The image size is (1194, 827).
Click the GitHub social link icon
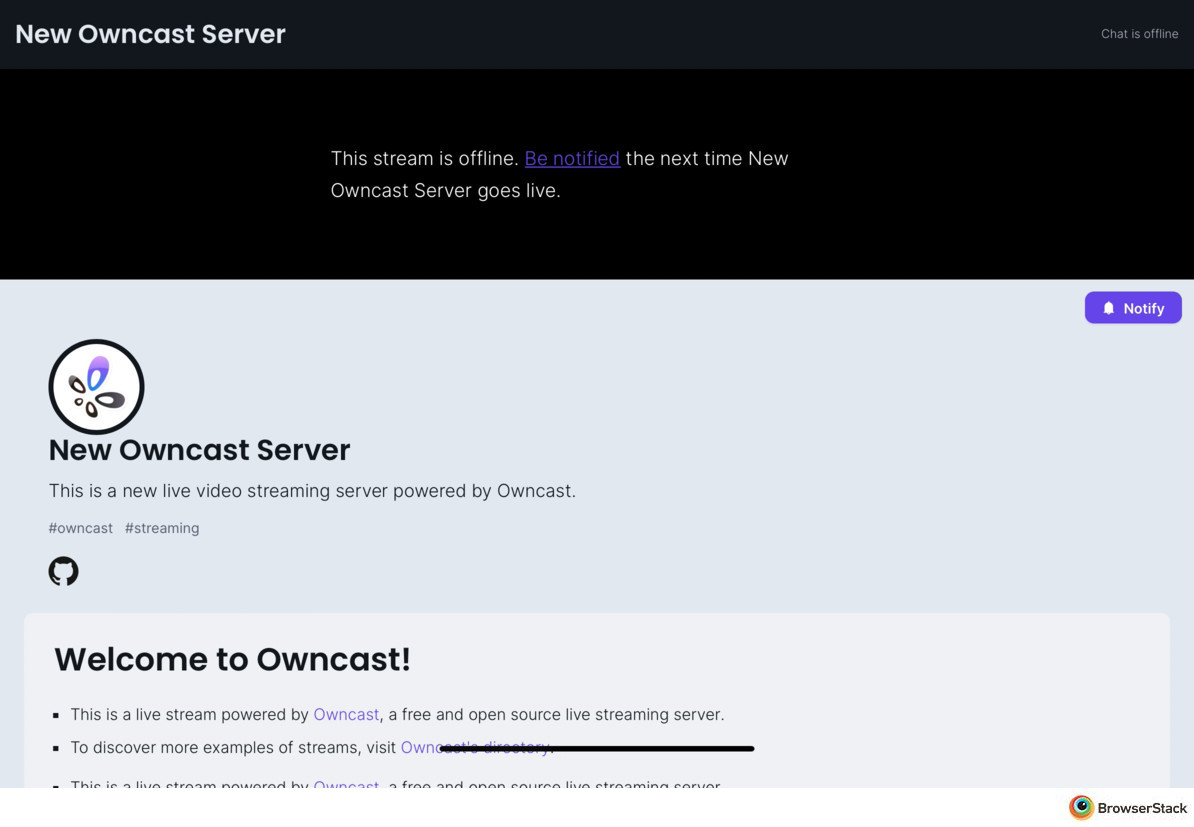(63, 571)
